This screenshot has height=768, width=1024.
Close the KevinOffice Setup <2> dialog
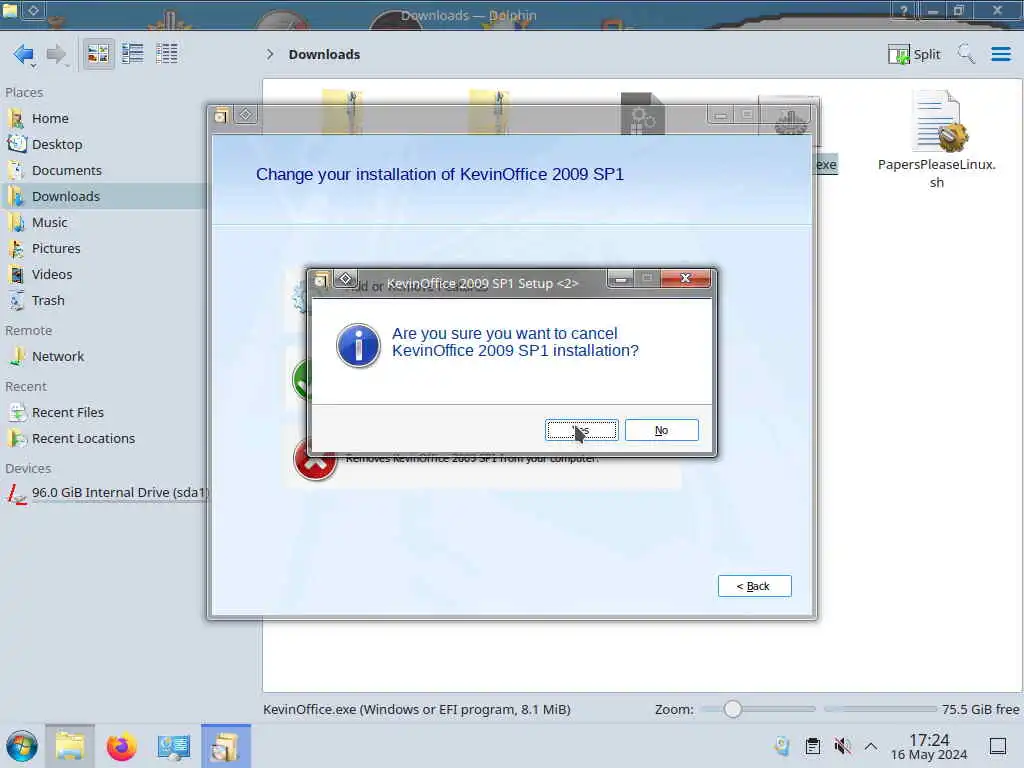[x=685, y=278]
